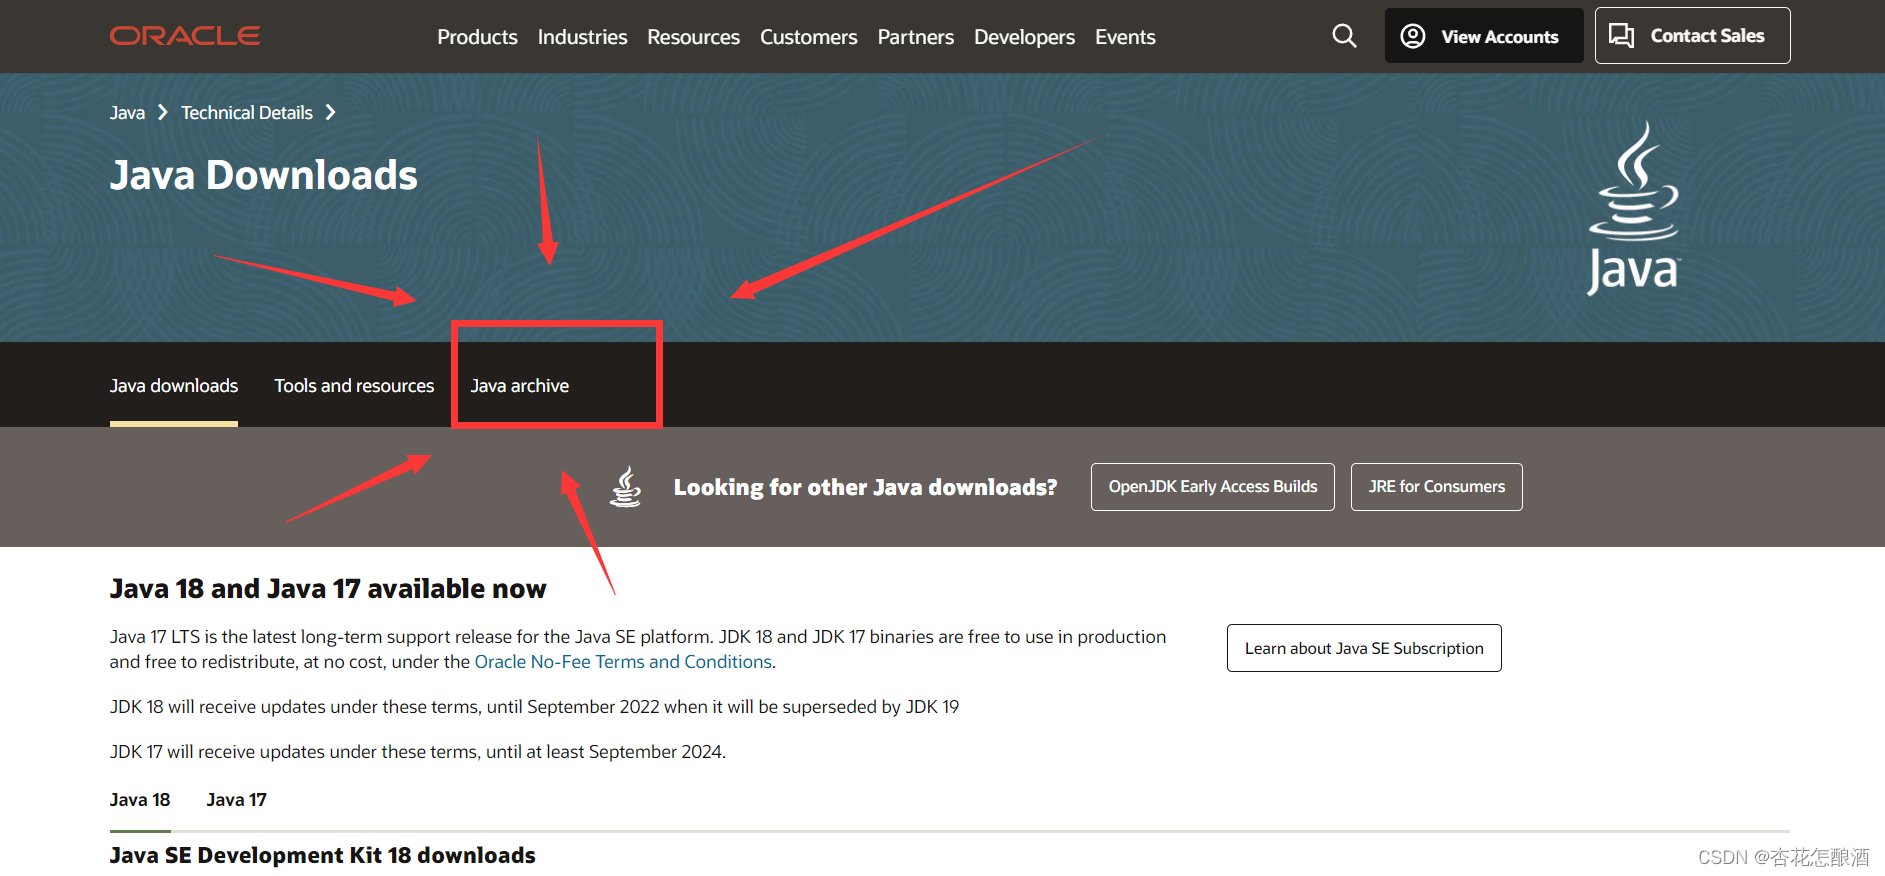Viewport: 1885px width, 876px height.
Task: Click the chevron after Technical Details breadcrumb
Action: [330, 112]
